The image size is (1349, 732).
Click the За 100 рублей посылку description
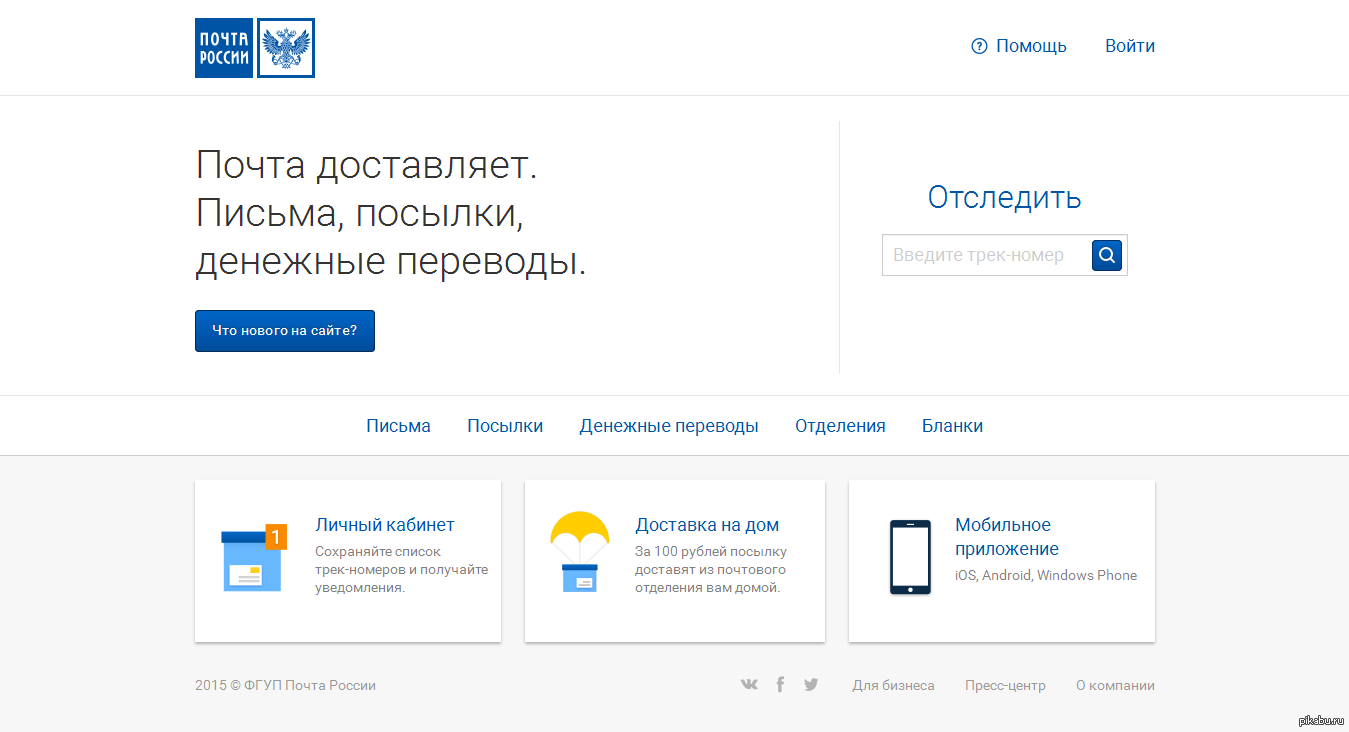pyautogui.click(x=711, y=569)
